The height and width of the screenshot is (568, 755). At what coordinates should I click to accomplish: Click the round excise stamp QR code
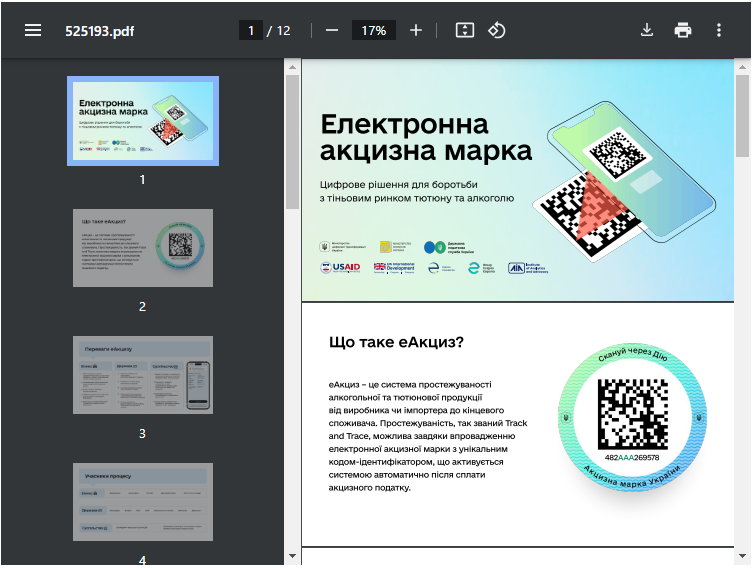click(x=632, y=414)
